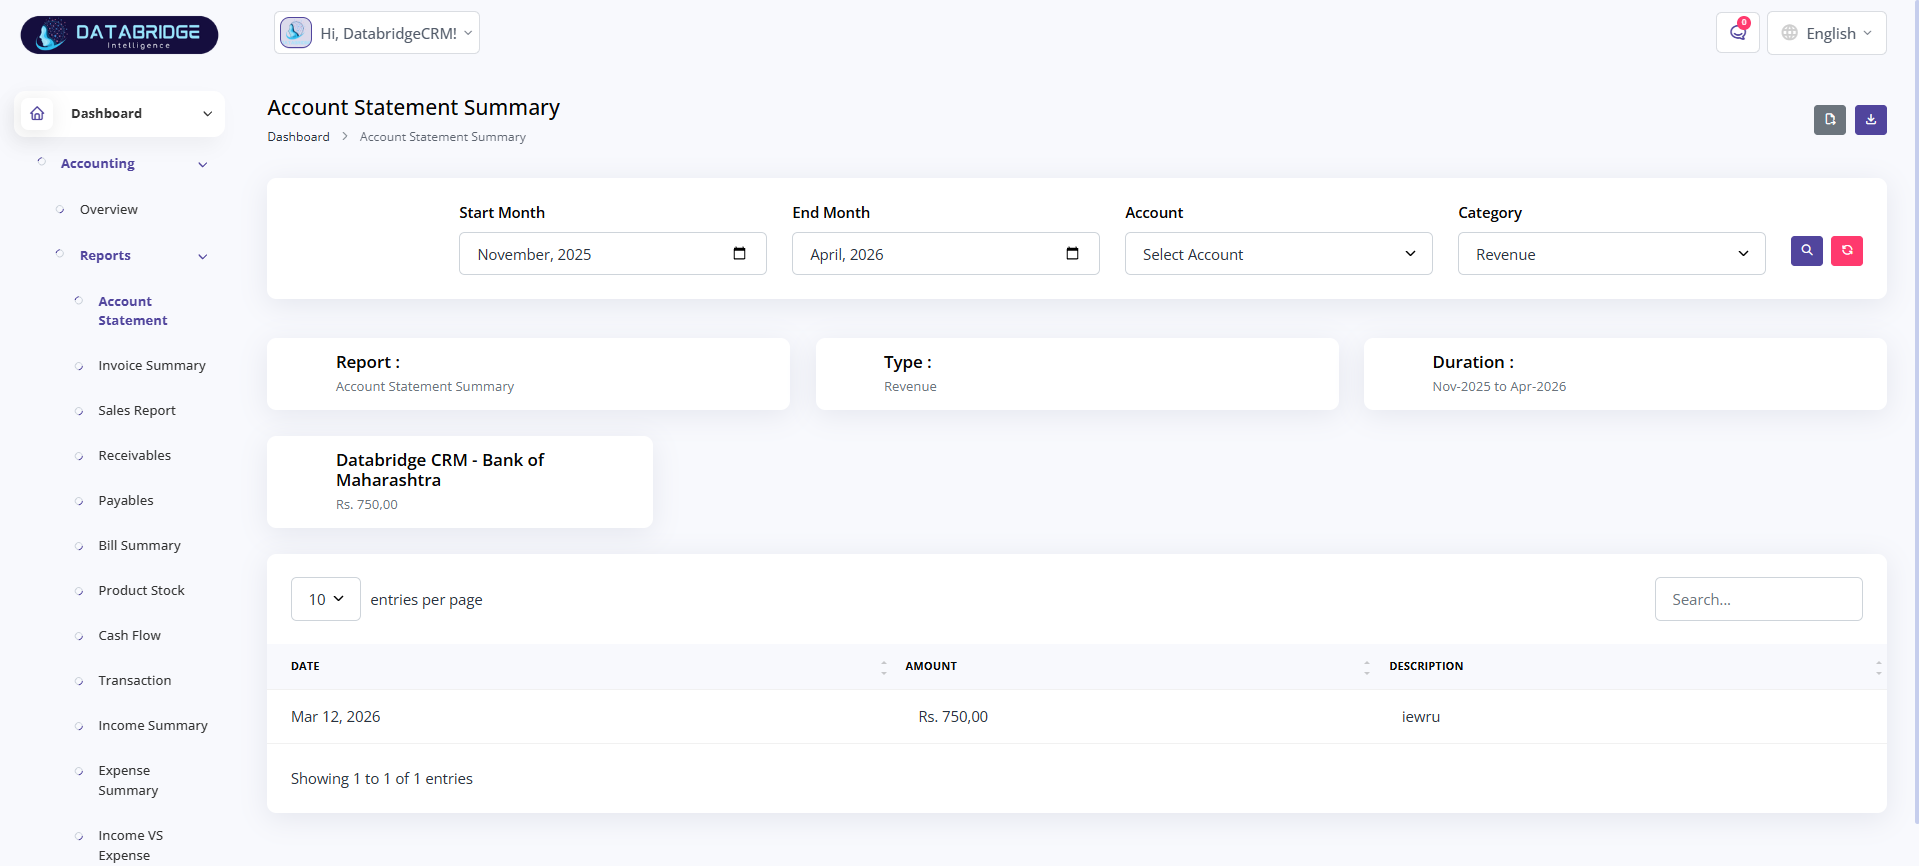Click the Showing 1 to 1 of 1 entries text

click(x=382, y=779)
